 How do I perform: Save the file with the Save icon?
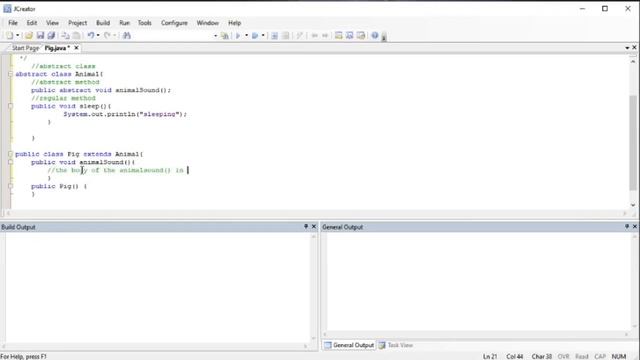pos(40,36)
